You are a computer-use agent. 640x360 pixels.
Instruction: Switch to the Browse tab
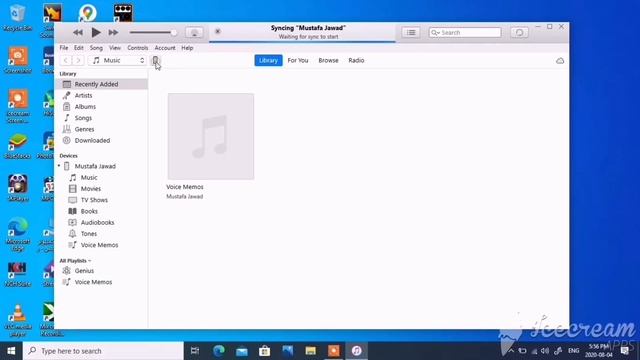tap(328, 60)
